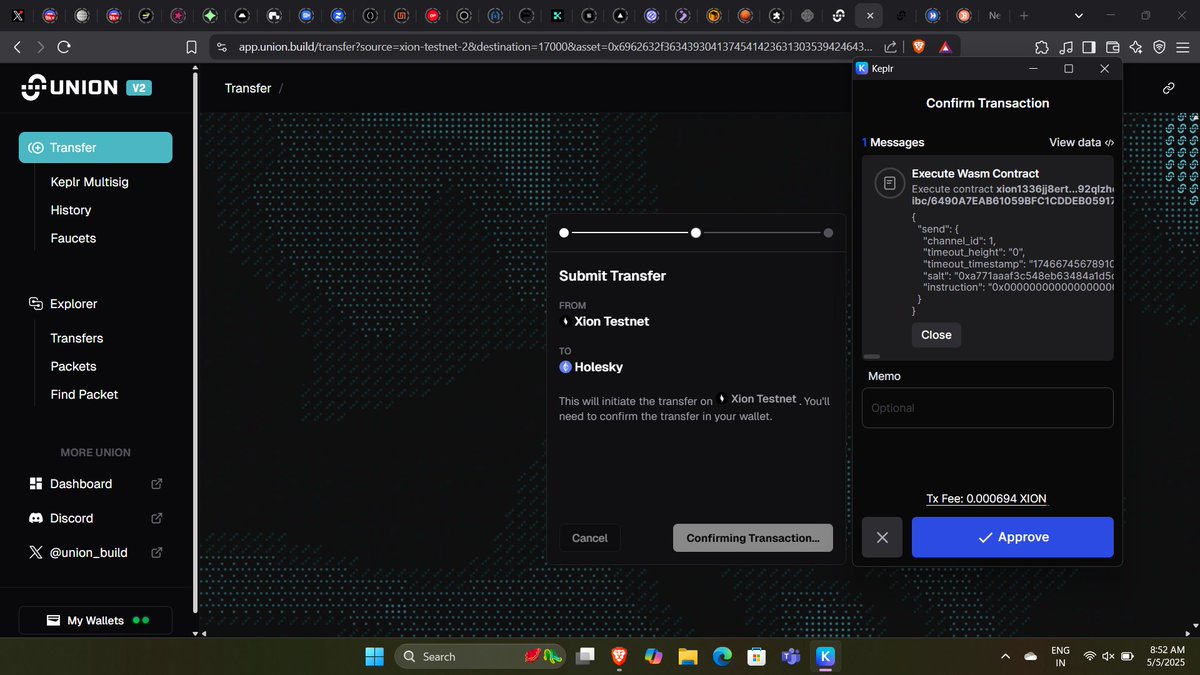
Task: Click external-link arrow beside Dashboard
Action: tap(157, 484)
